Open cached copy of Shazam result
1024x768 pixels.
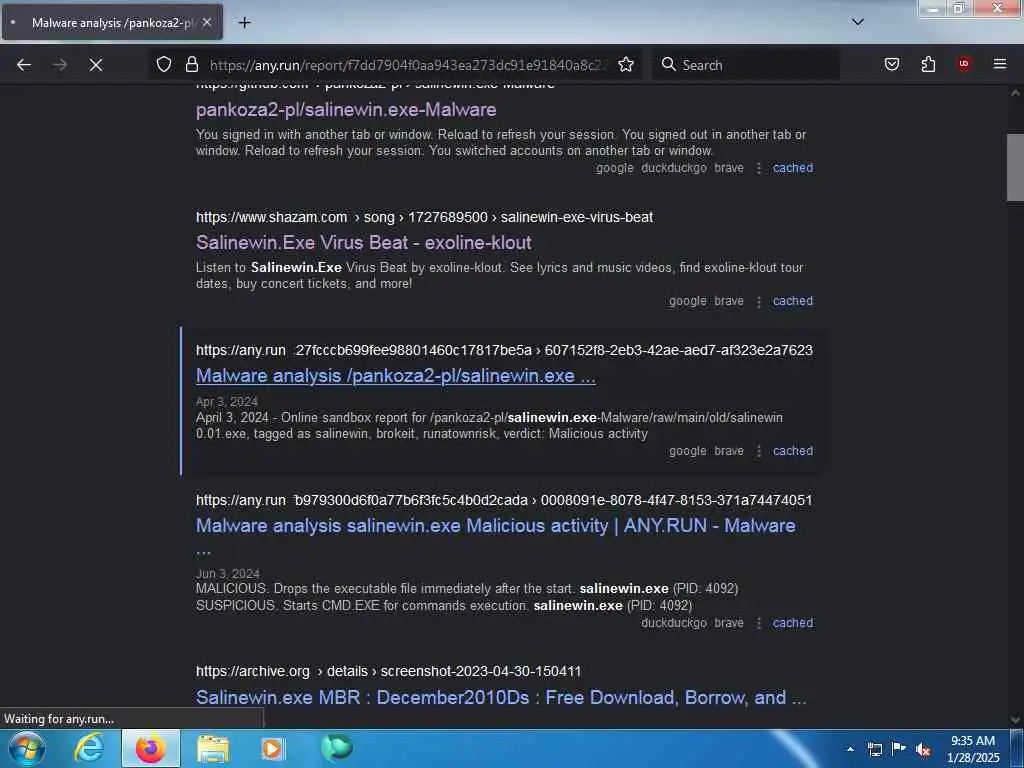click(x=793, y=301)
